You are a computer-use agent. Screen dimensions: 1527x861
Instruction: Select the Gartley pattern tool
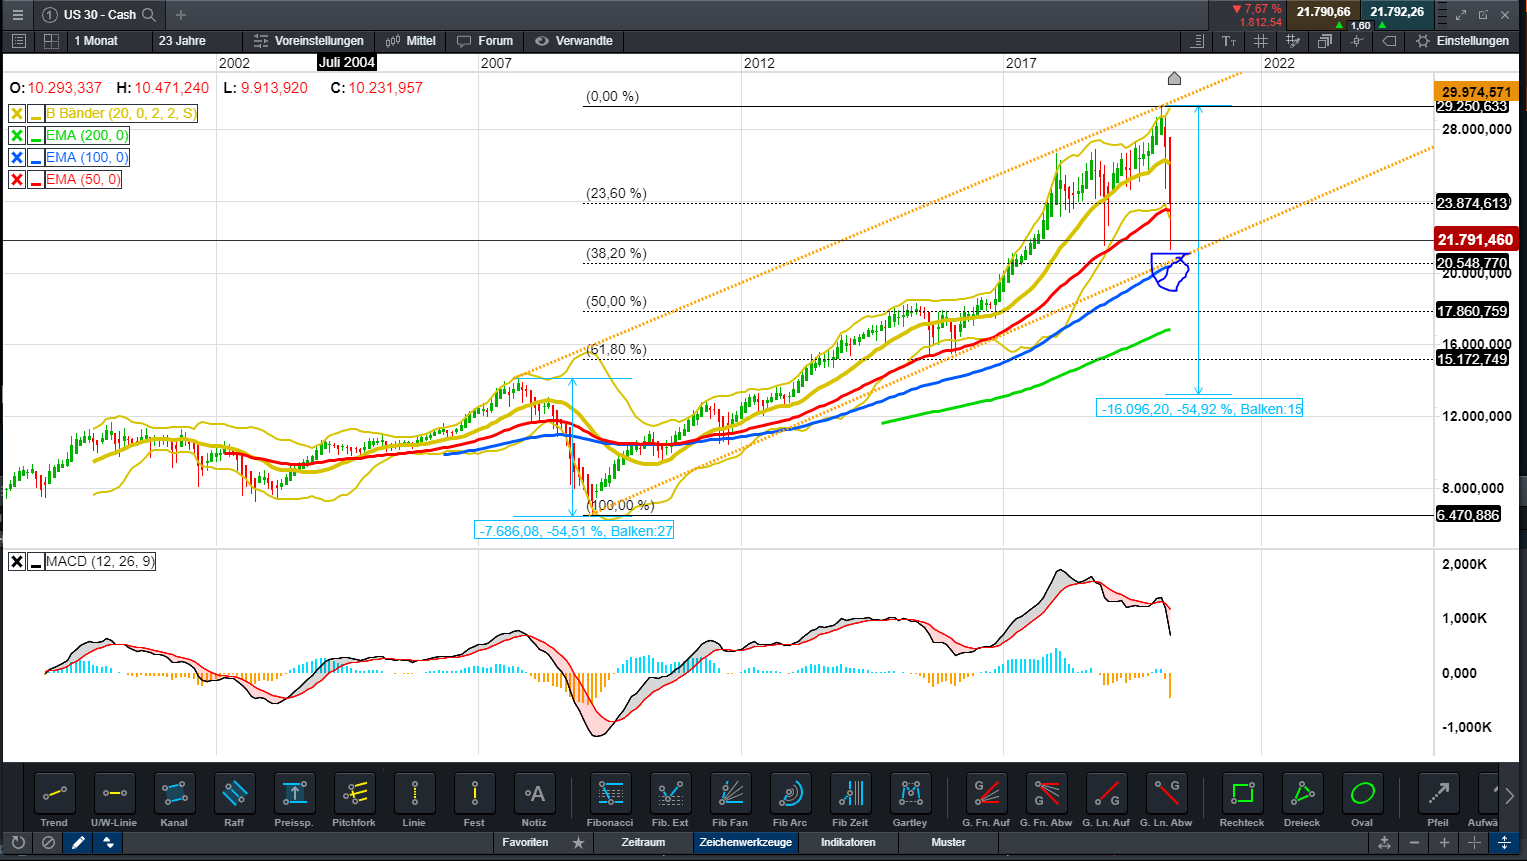coord(910,794)
